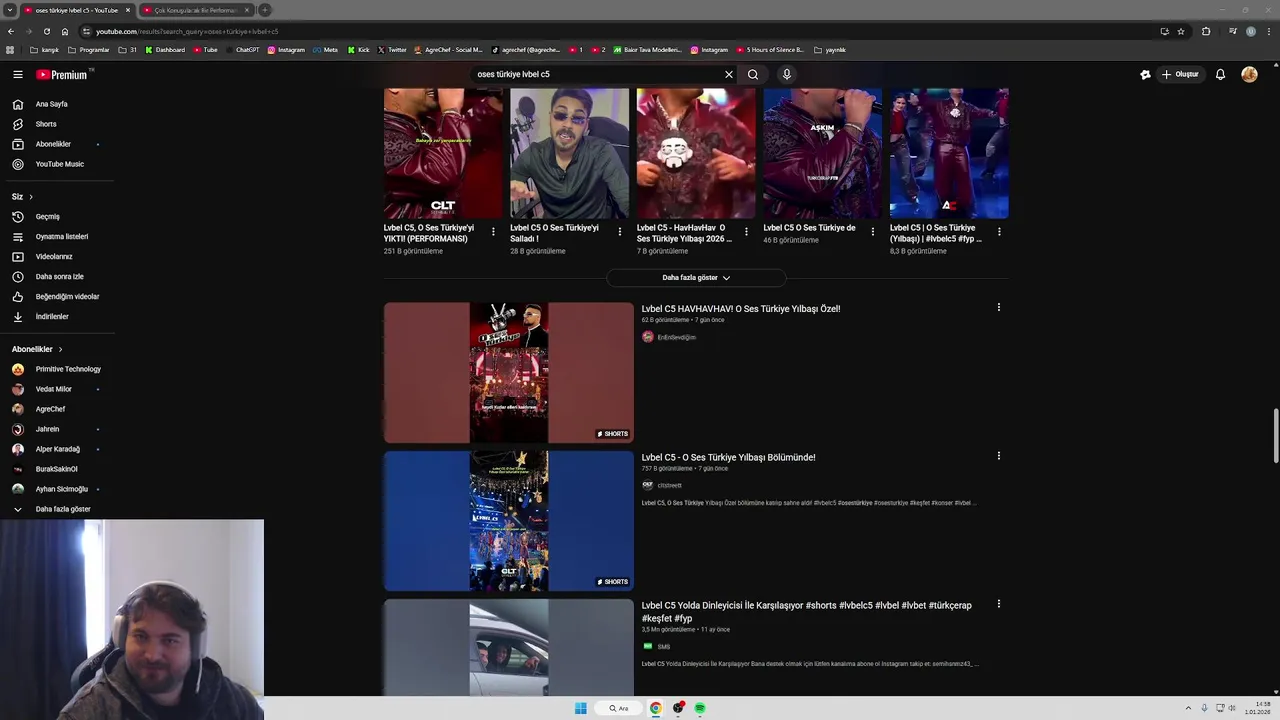Open the Kick bookmark
The height and width of the screenshot is (720, 1280).
point(359,50)
